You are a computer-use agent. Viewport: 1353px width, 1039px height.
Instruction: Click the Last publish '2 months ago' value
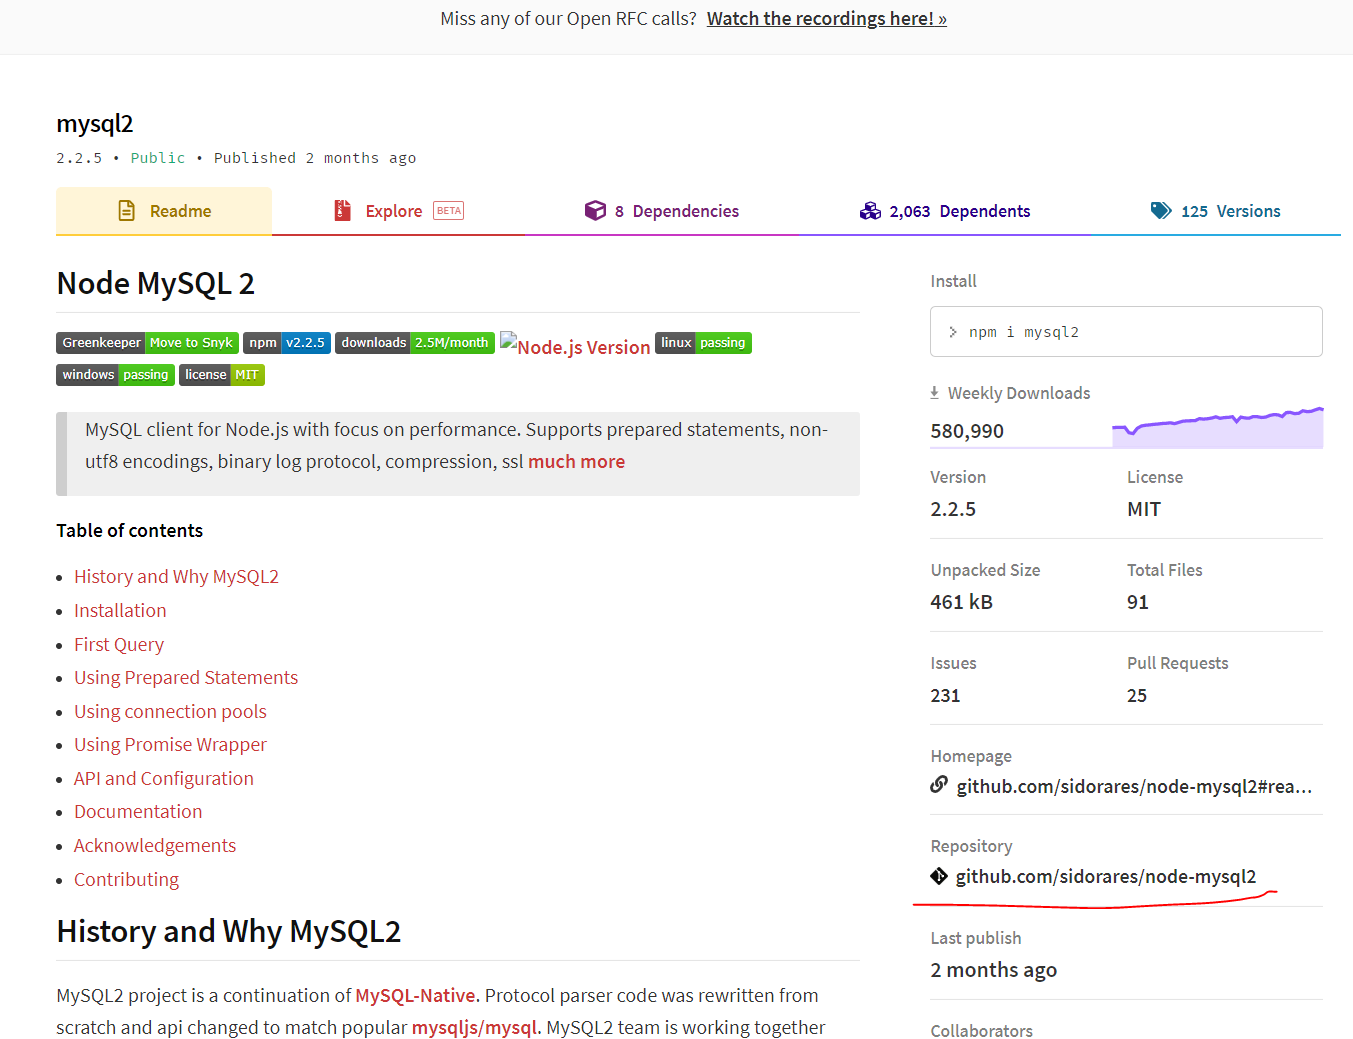(x=994, y=970)
